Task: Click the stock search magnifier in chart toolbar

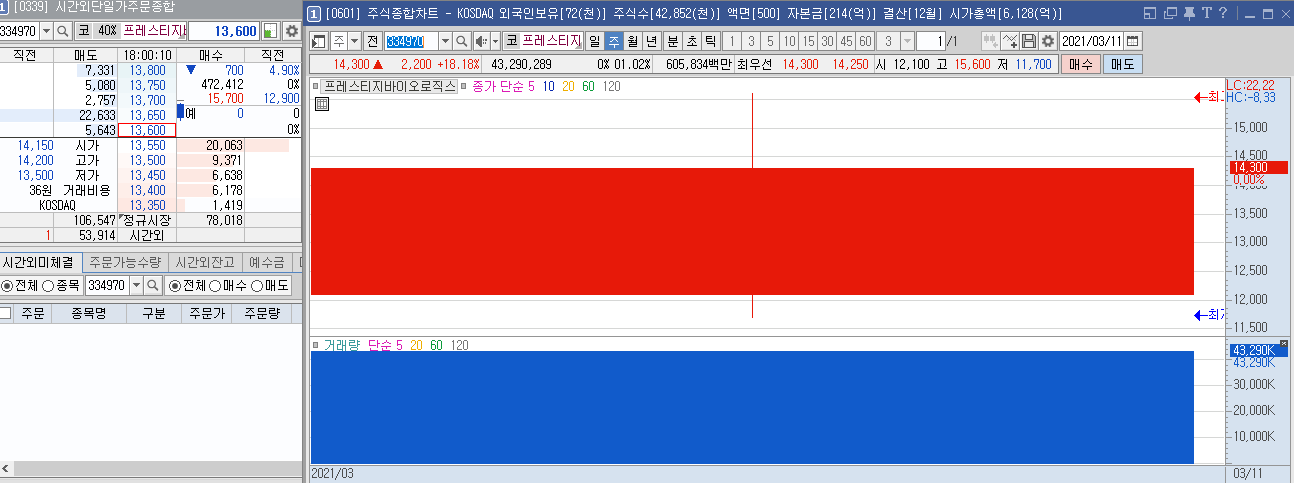Action: (461, 41)
